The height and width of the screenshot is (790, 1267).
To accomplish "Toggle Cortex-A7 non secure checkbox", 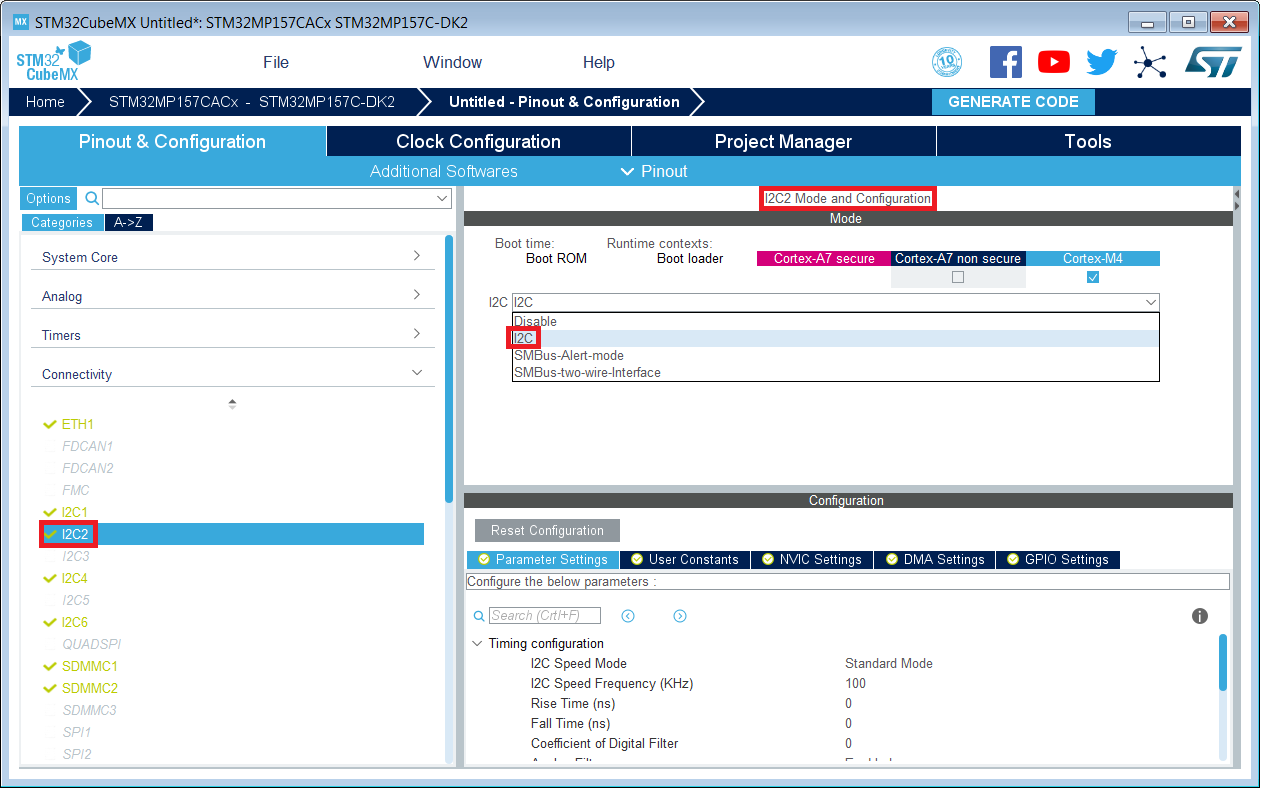I will [x=958, y=277].
